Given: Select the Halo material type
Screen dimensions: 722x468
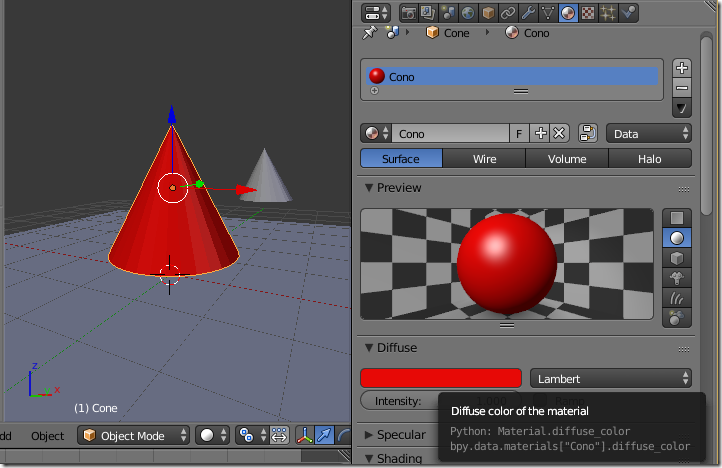Looking at the screenshot, I should point(650,159).
